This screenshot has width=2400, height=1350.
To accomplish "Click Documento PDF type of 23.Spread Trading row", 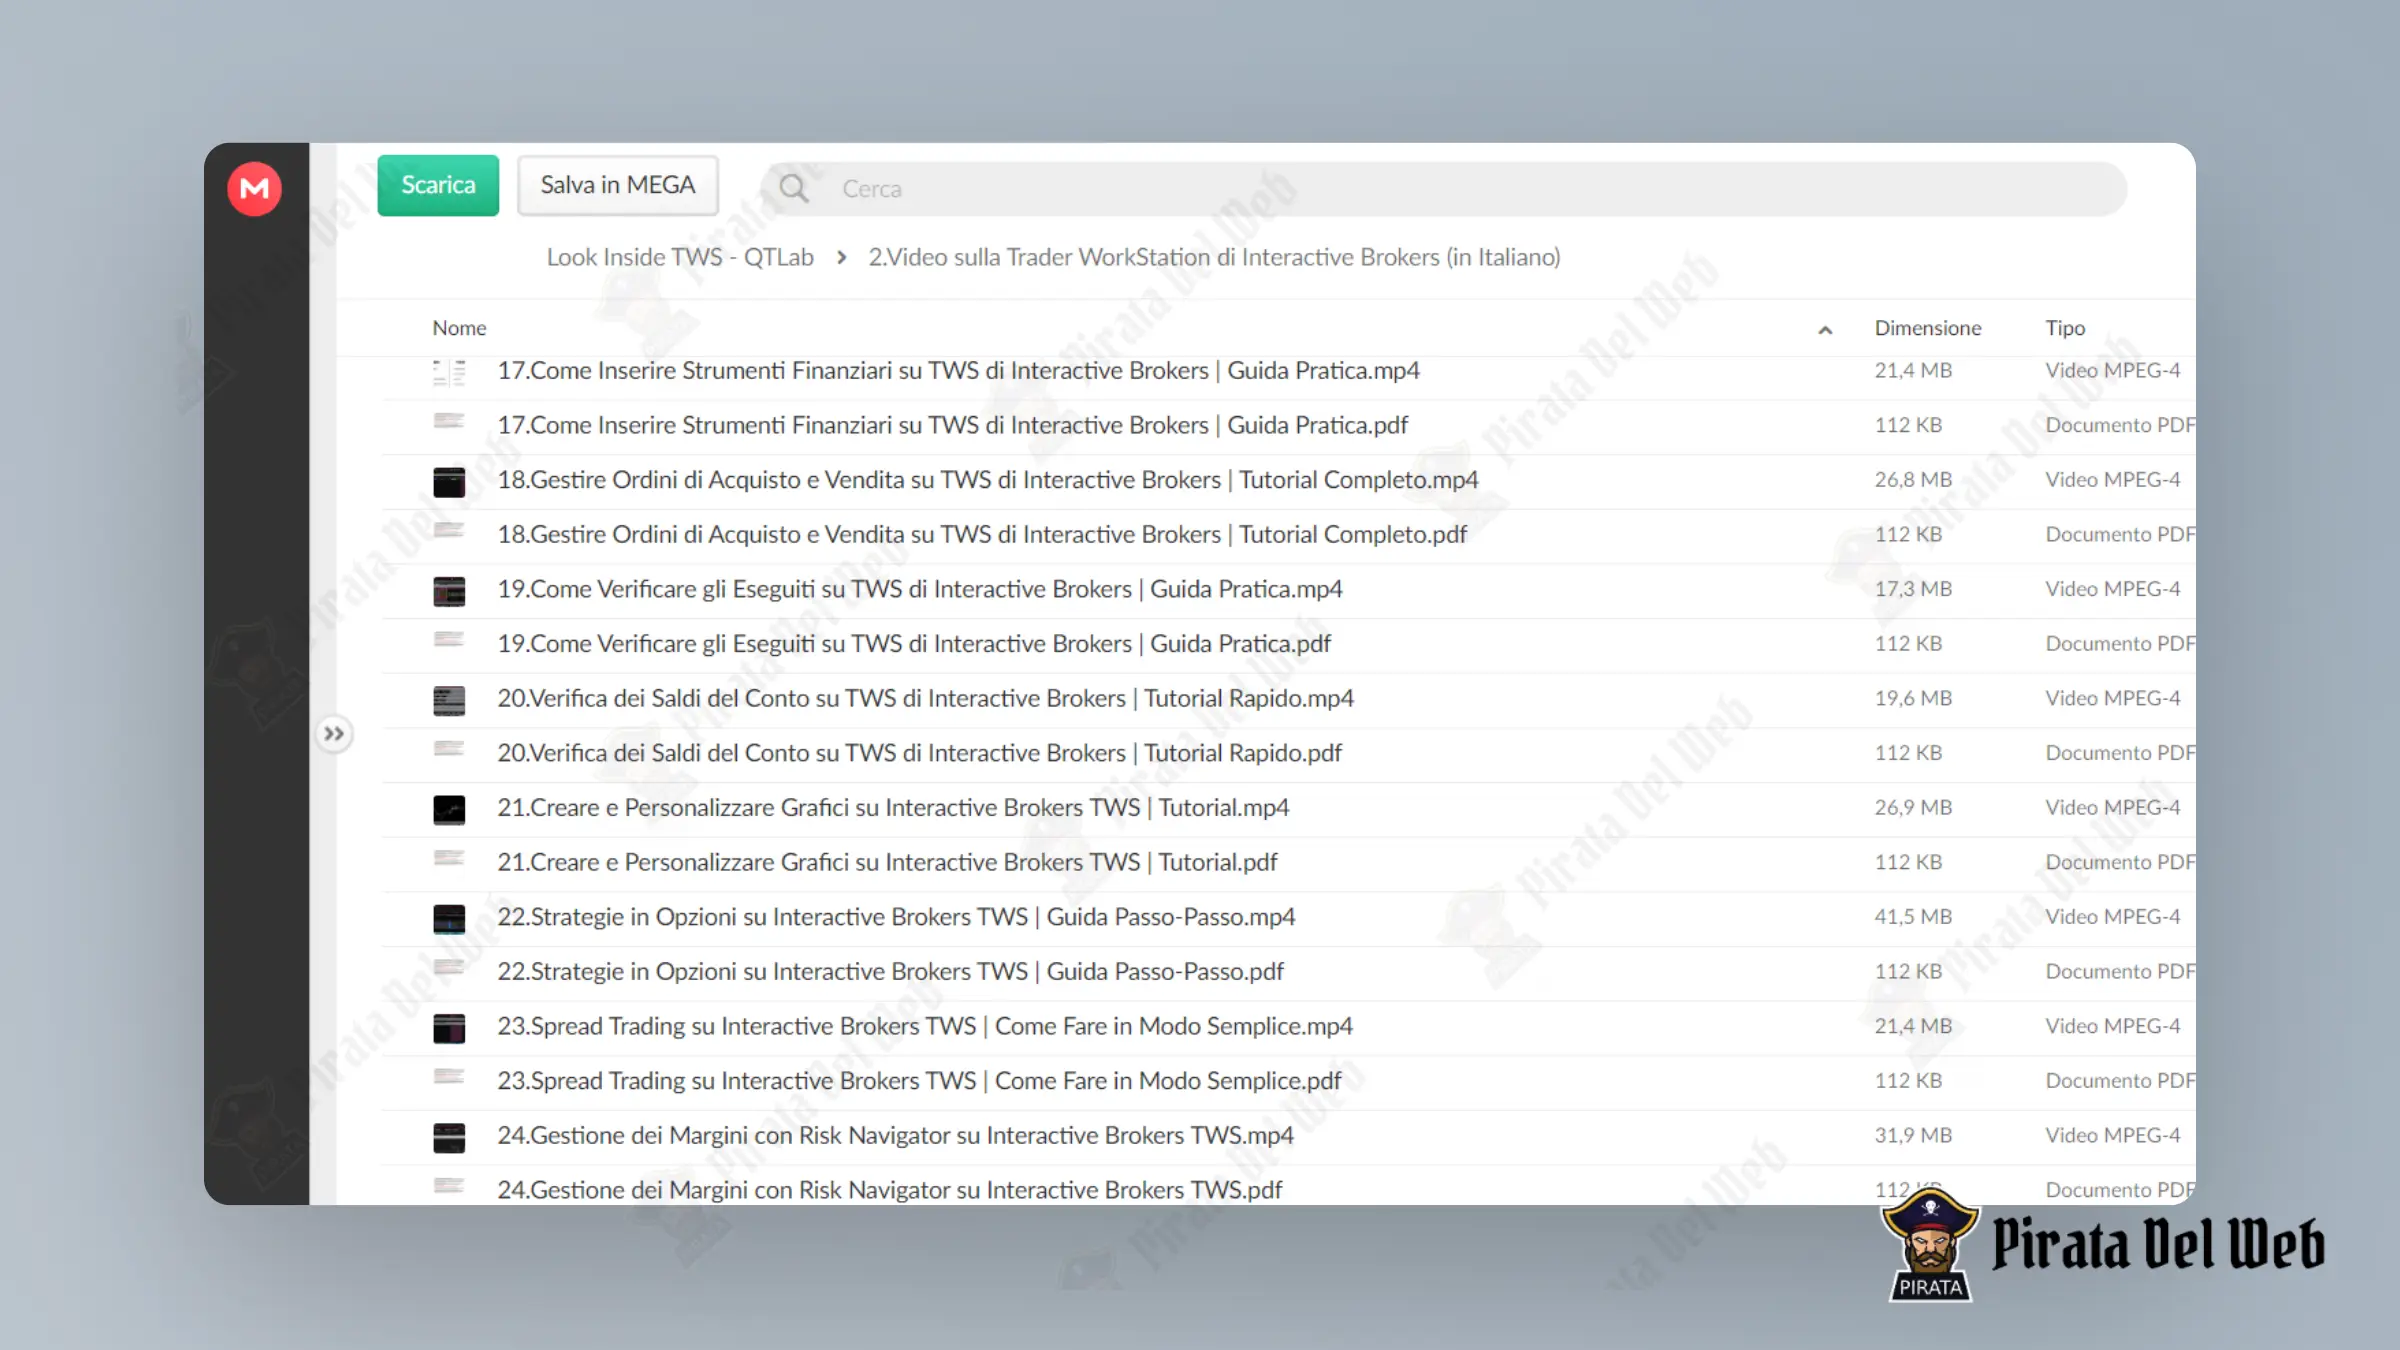I will point(2120,1081).
